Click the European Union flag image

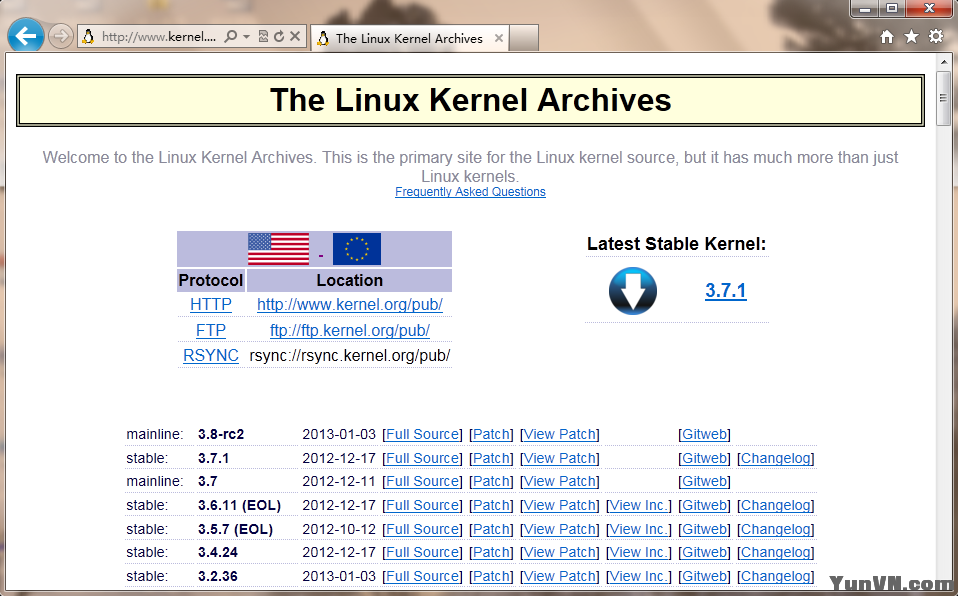tap(357, 249)
